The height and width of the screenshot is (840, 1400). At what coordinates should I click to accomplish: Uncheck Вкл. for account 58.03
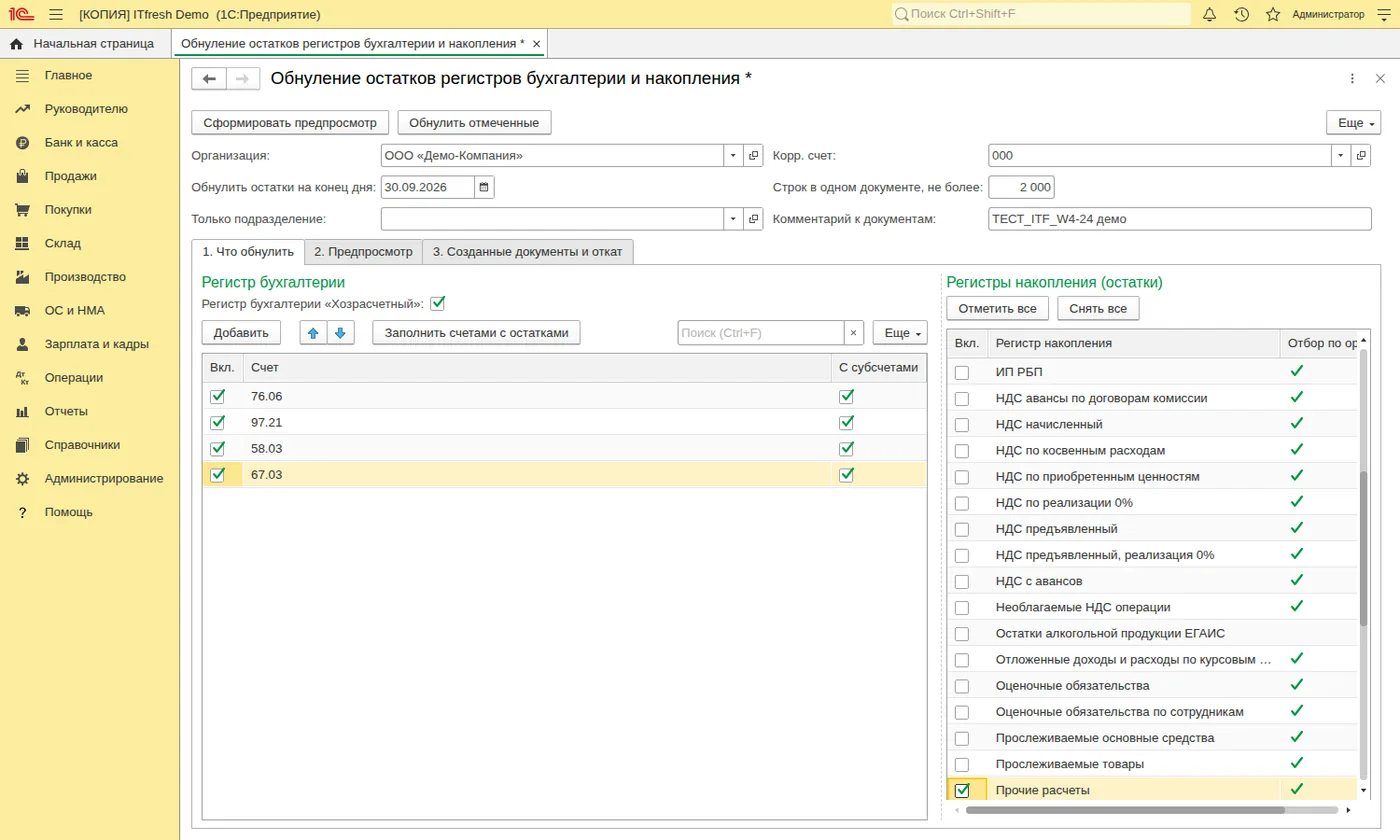point(218,448)
